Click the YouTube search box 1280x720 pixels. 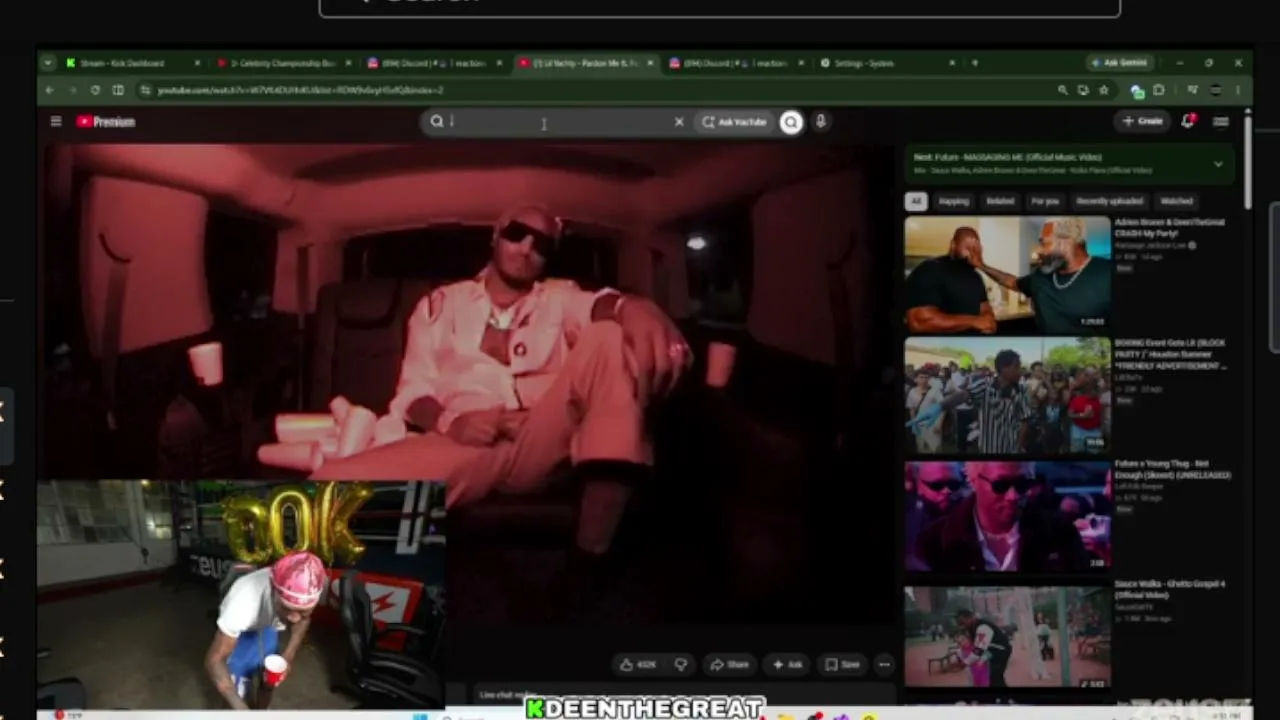coord(558,122)
